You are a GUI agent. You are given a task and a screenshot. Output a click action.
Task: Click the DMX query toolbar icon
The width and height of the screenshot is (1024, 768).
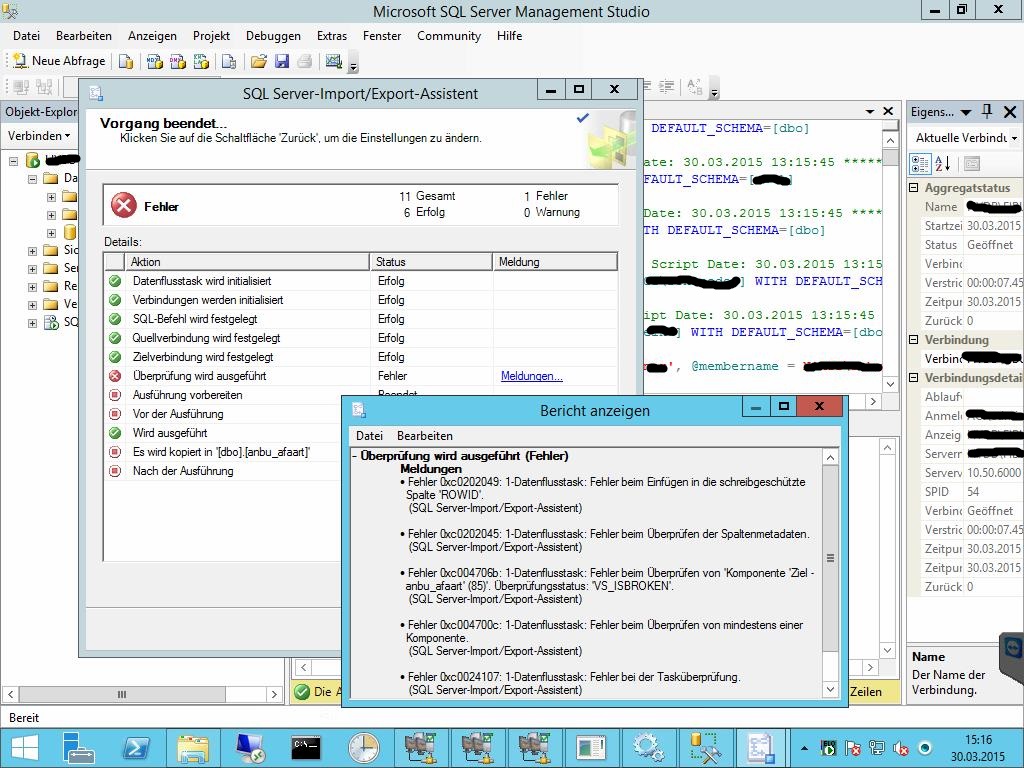click(178, 61)
